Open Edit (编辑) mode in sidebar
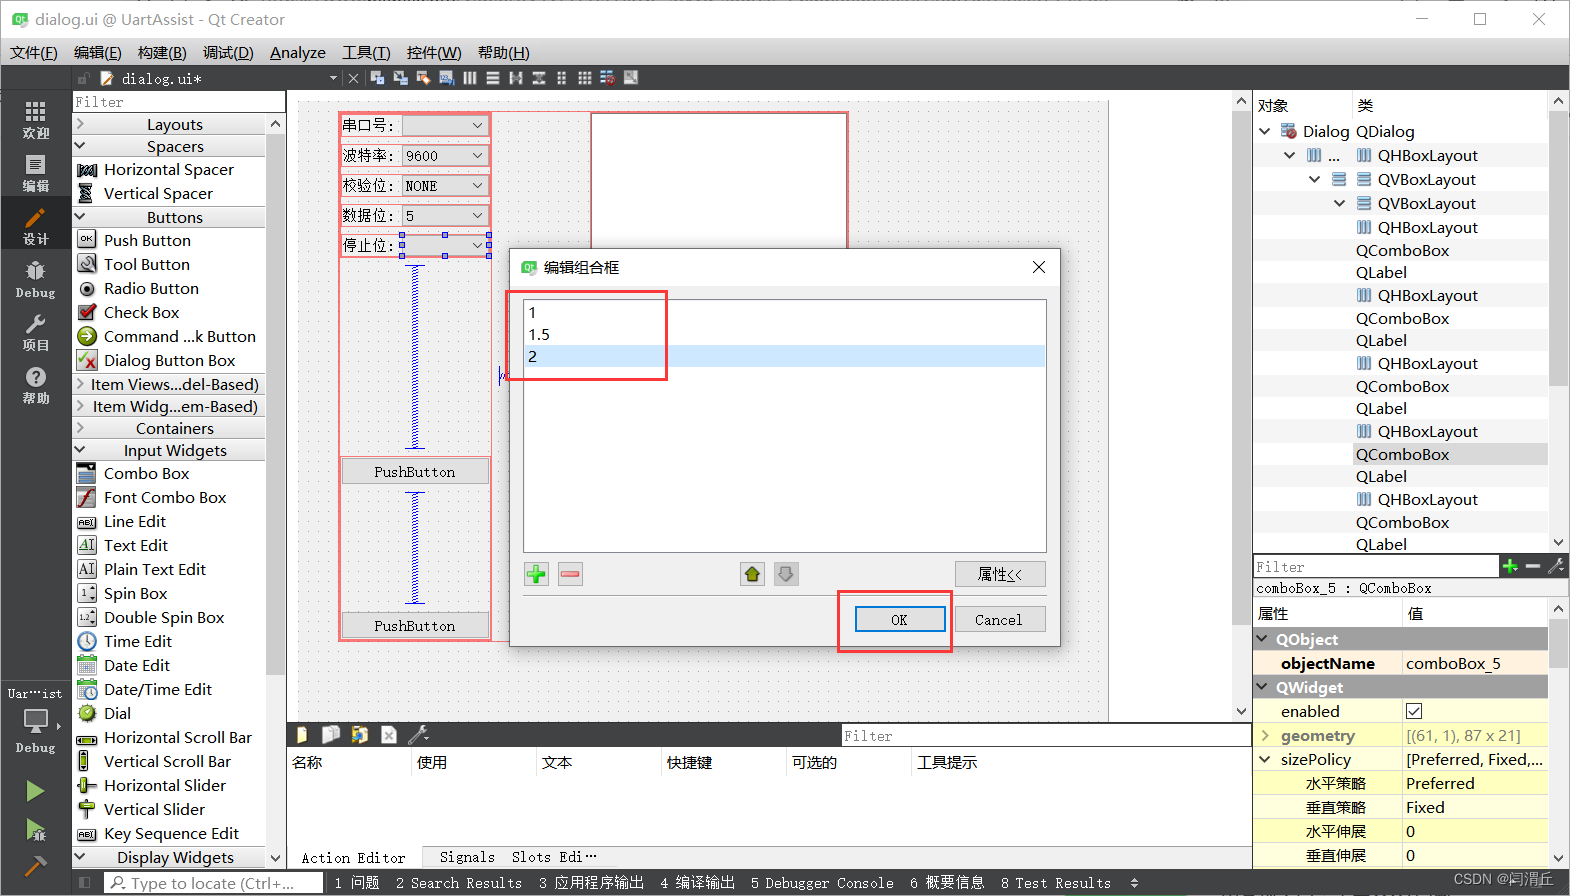Image resolution: width=1570 pixels, height=896 pixels. coord(35,173)
